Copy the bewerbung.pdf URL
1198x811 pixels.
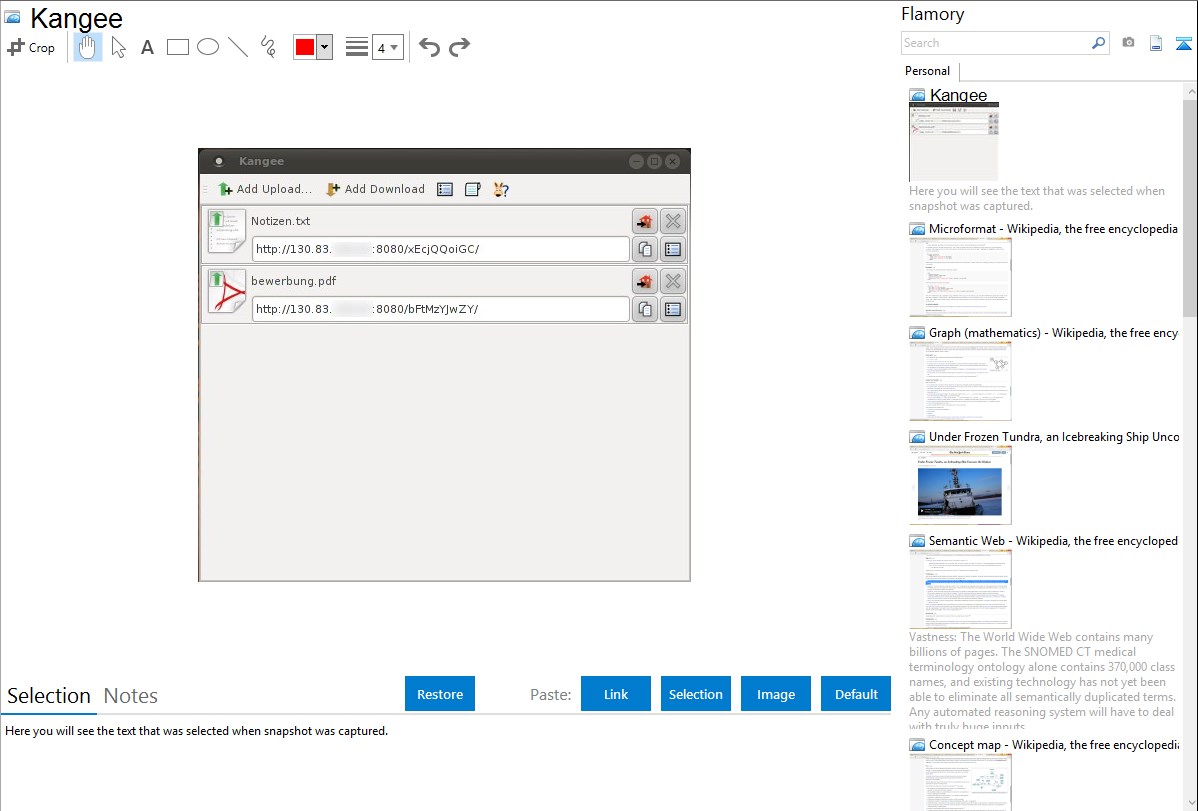(x=645, y=309)
